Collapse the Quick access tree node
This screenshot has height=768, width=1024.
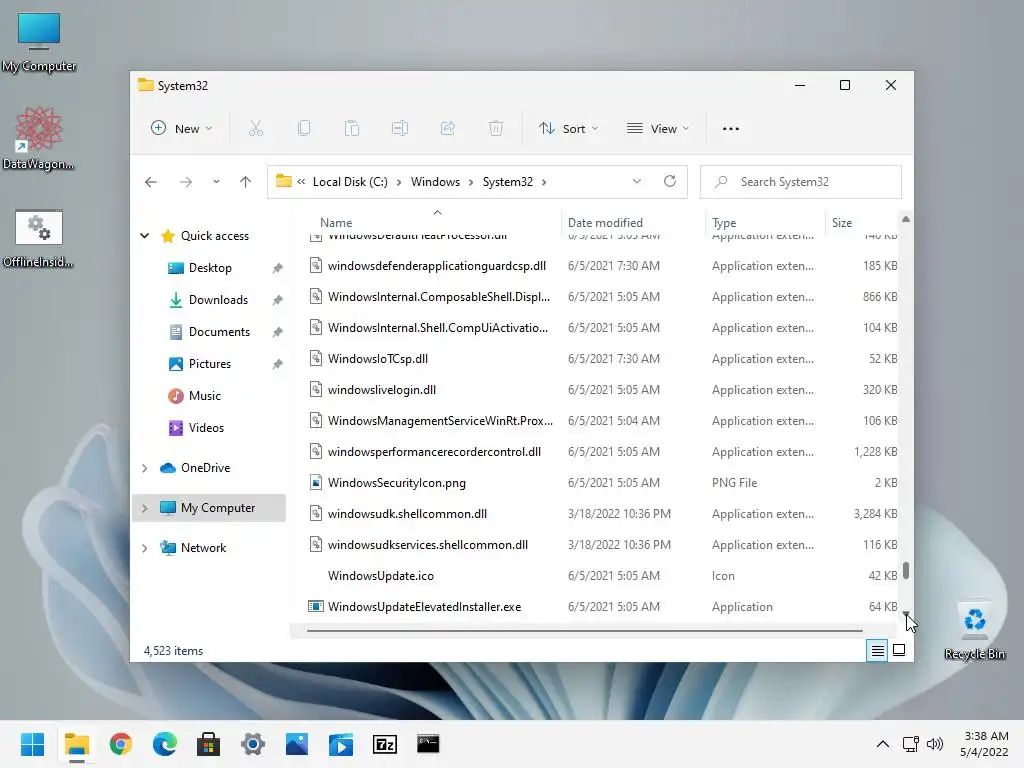coord(144,236)
